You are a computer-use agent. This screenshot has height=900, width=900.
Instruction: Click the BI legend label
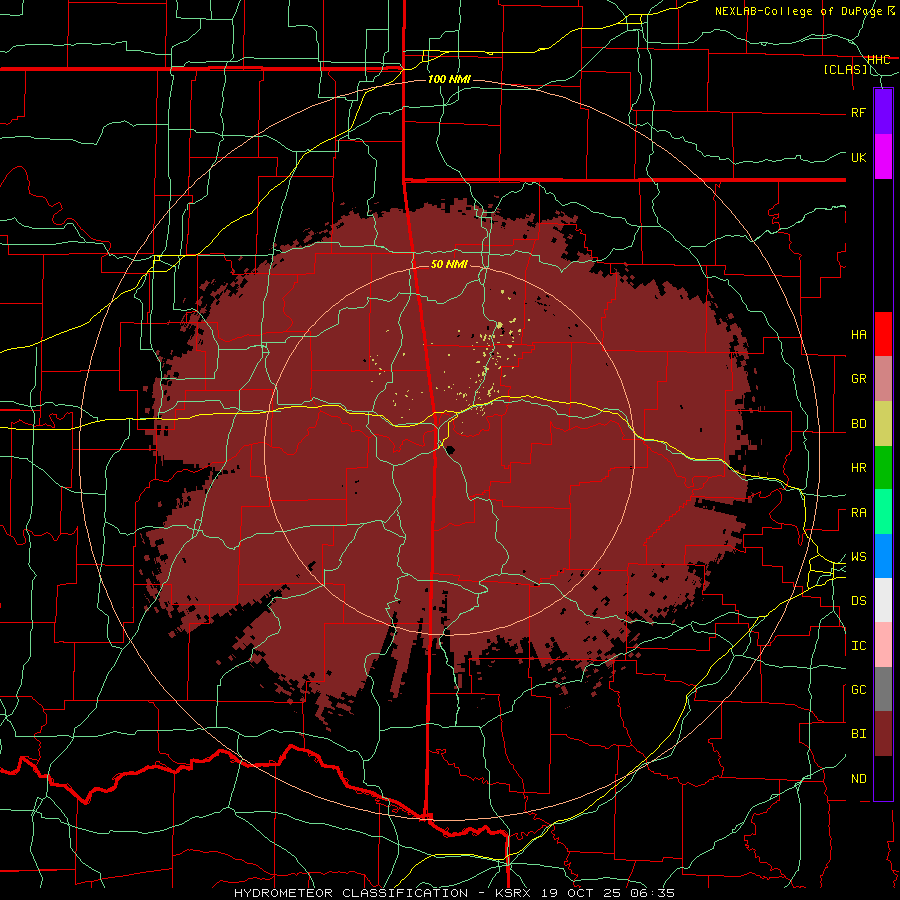pos(858,734)
